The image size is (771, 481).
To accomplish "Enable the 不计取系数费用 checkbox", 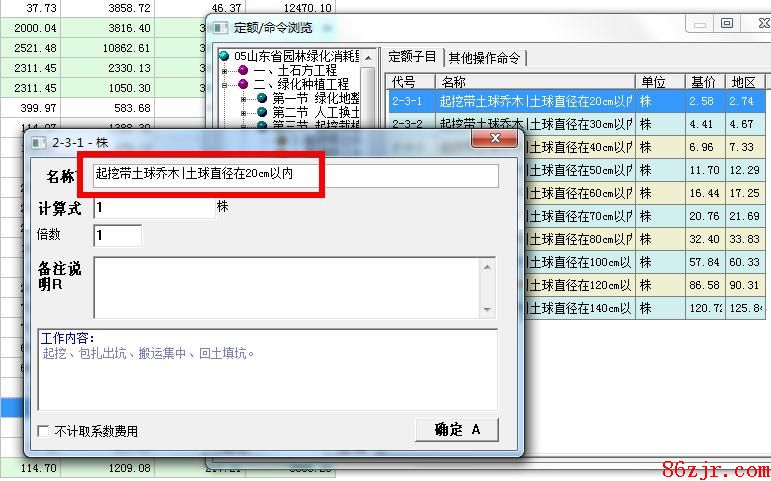I will coord(43,432).
